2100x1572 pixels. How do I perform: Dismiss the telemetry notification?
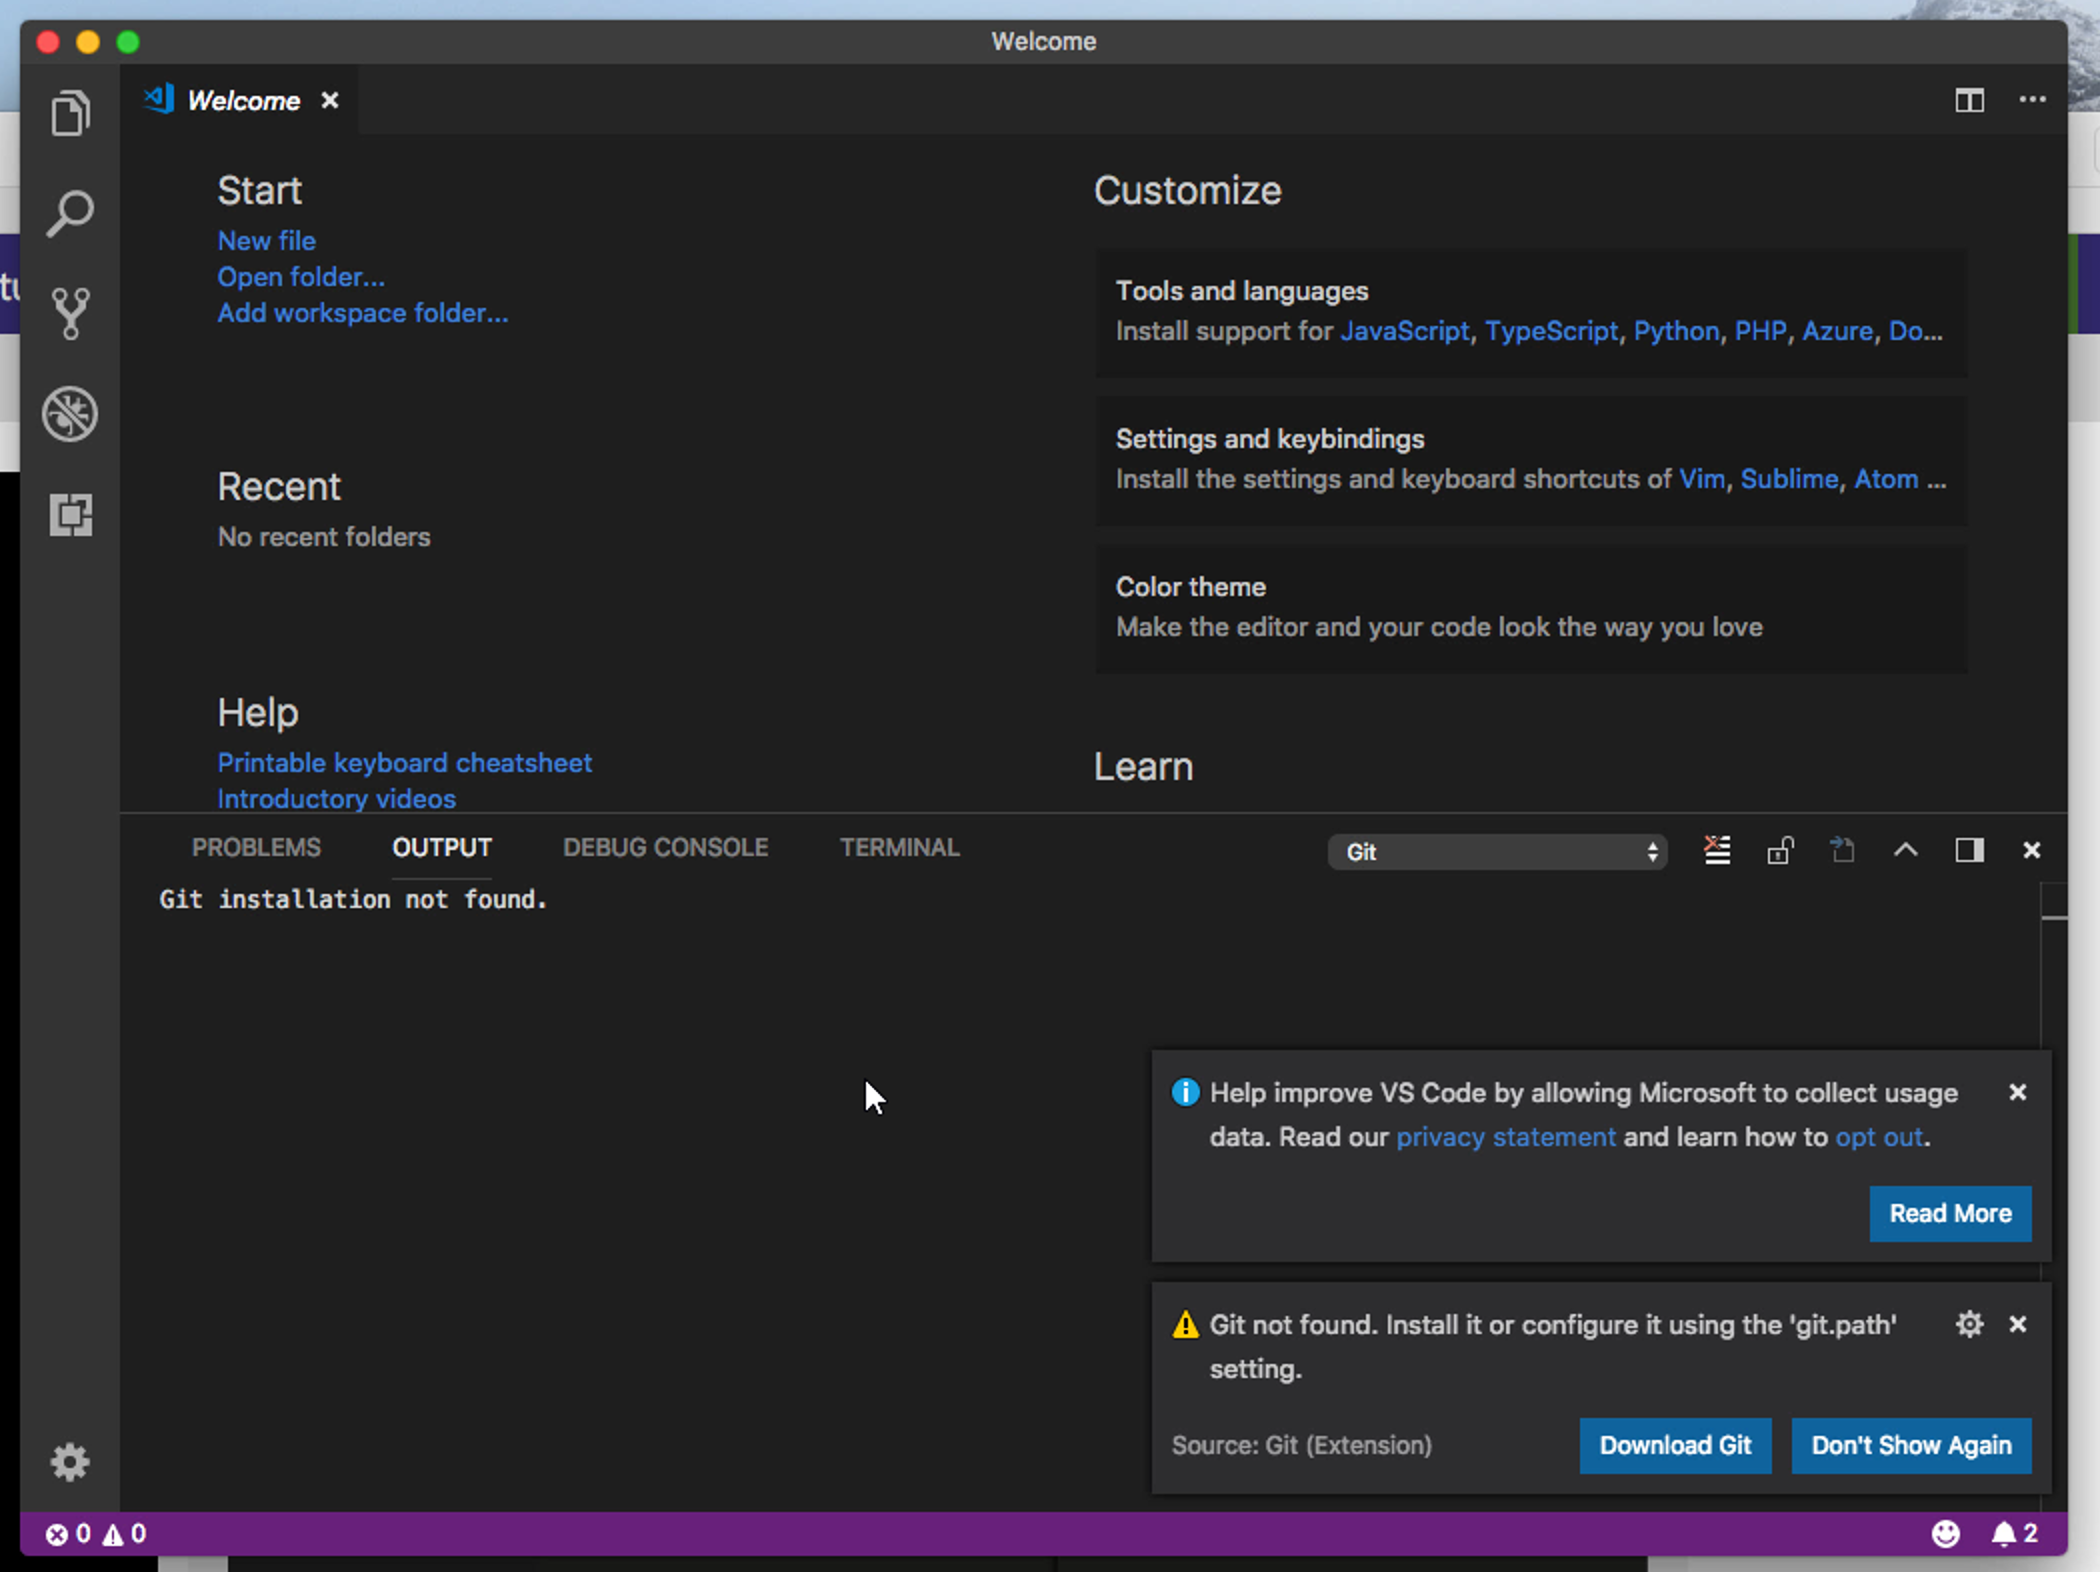[2018, 1092]
